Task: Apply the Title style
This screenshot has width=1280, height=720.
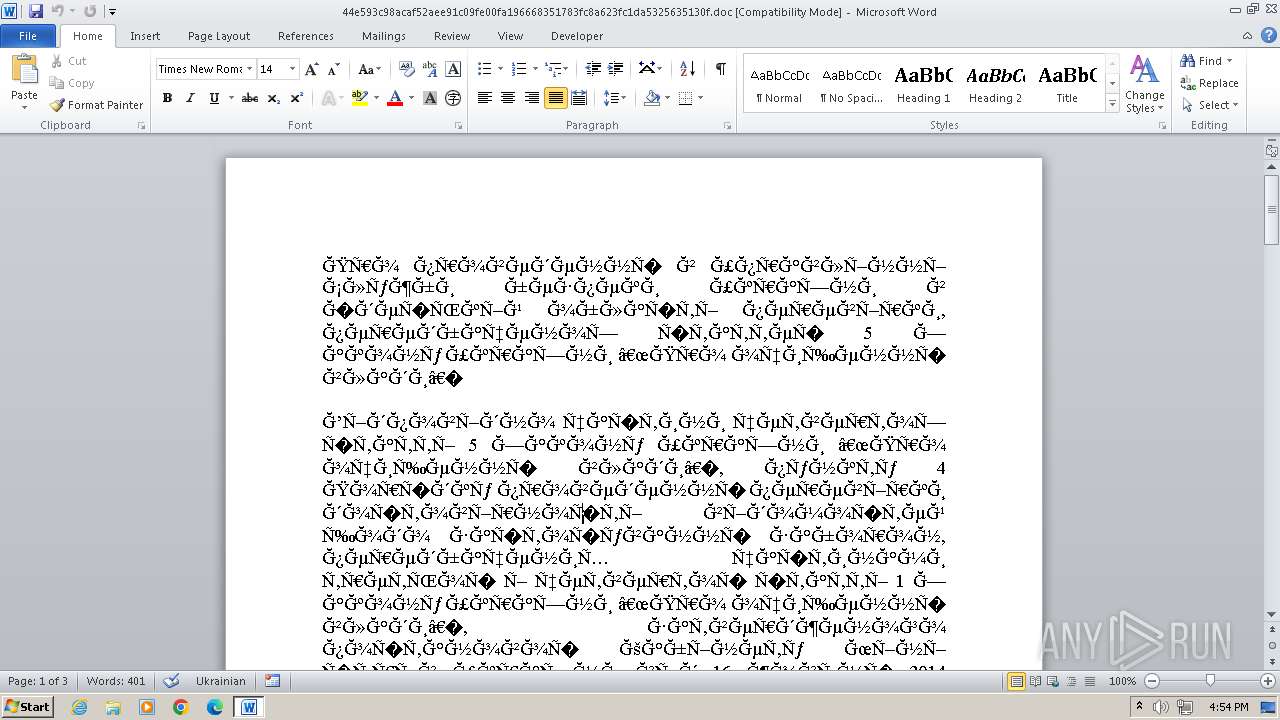Action: pos(1067,85)
